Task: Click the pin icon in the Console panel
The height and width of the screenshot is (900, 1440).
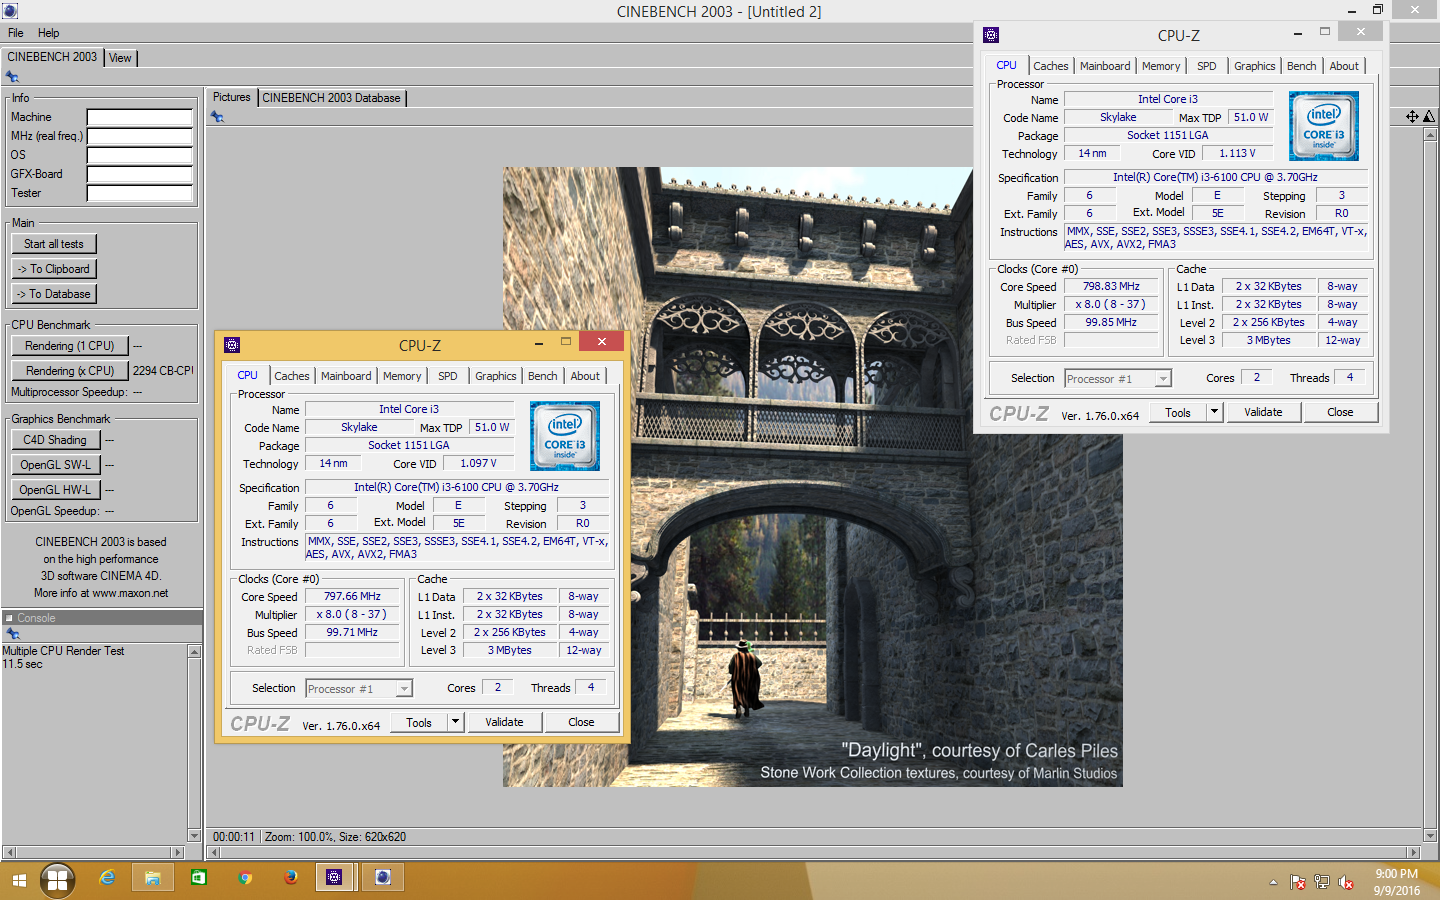Action: coord(12,634)
